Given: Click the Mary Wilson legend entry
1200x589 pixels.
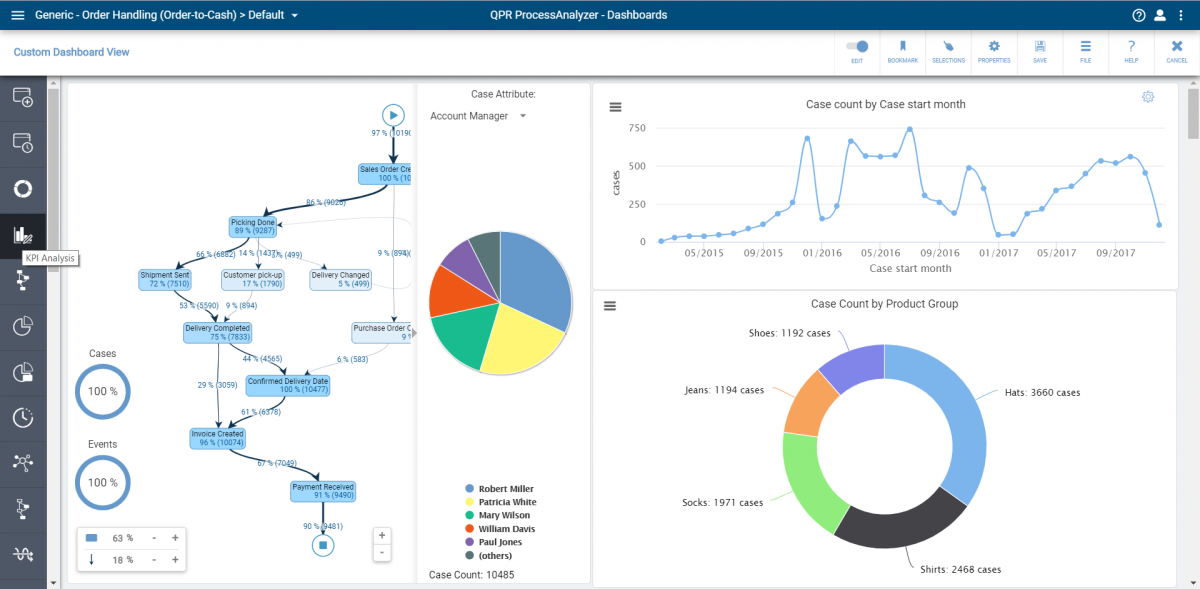Looking at the screenshot, I should pos(496,515).
